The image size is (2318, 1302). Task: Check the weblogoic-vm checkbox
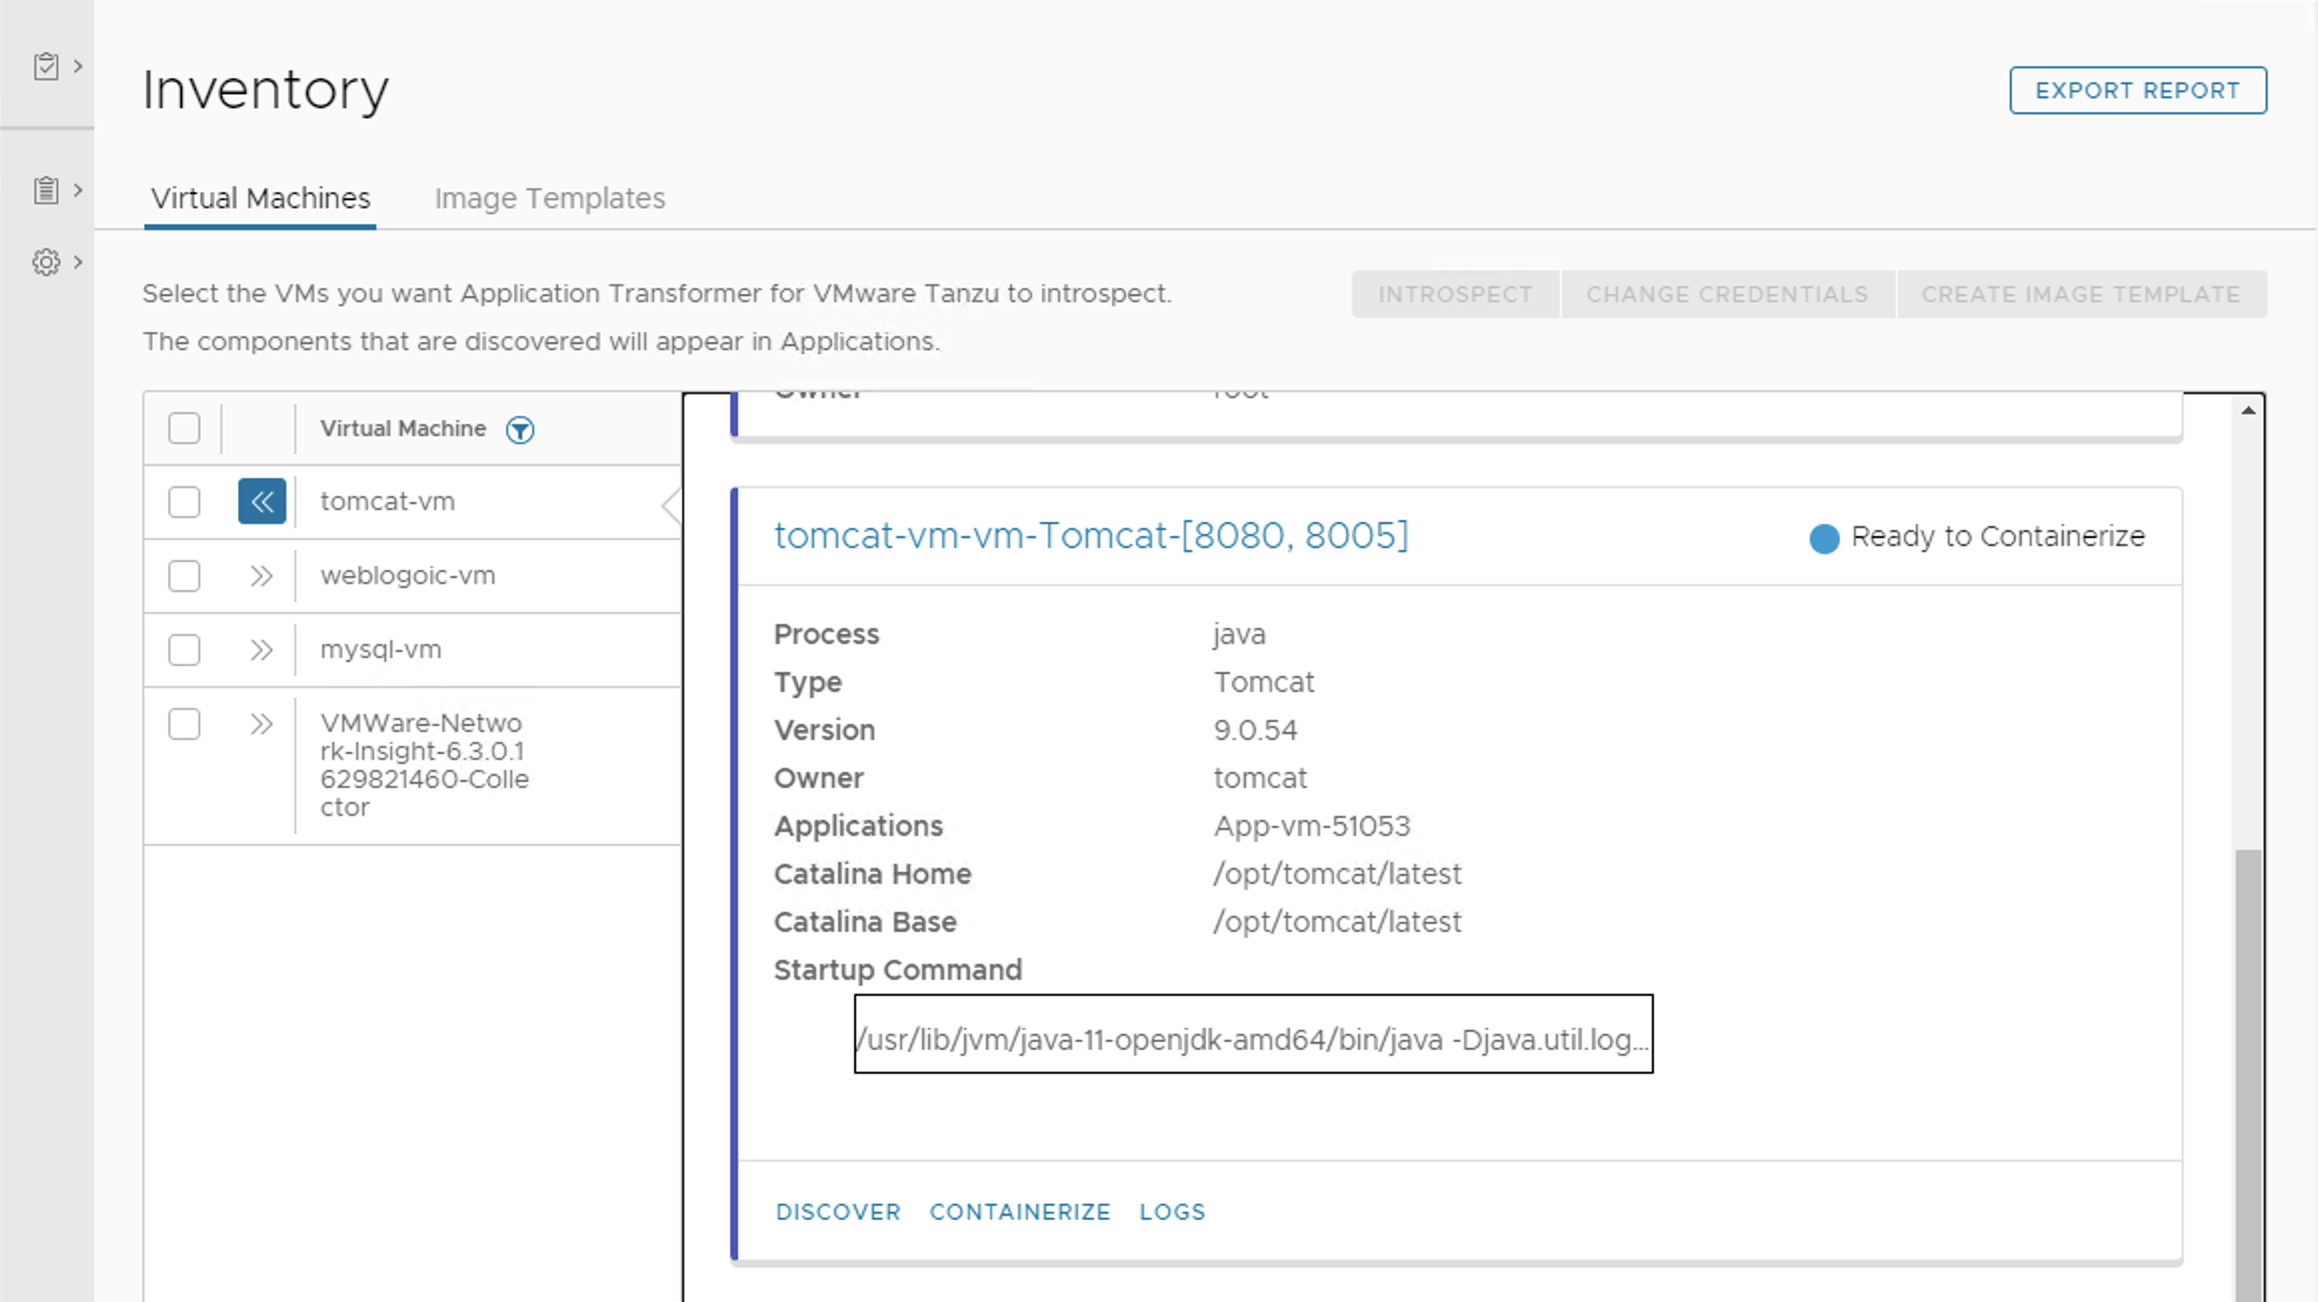184,576
